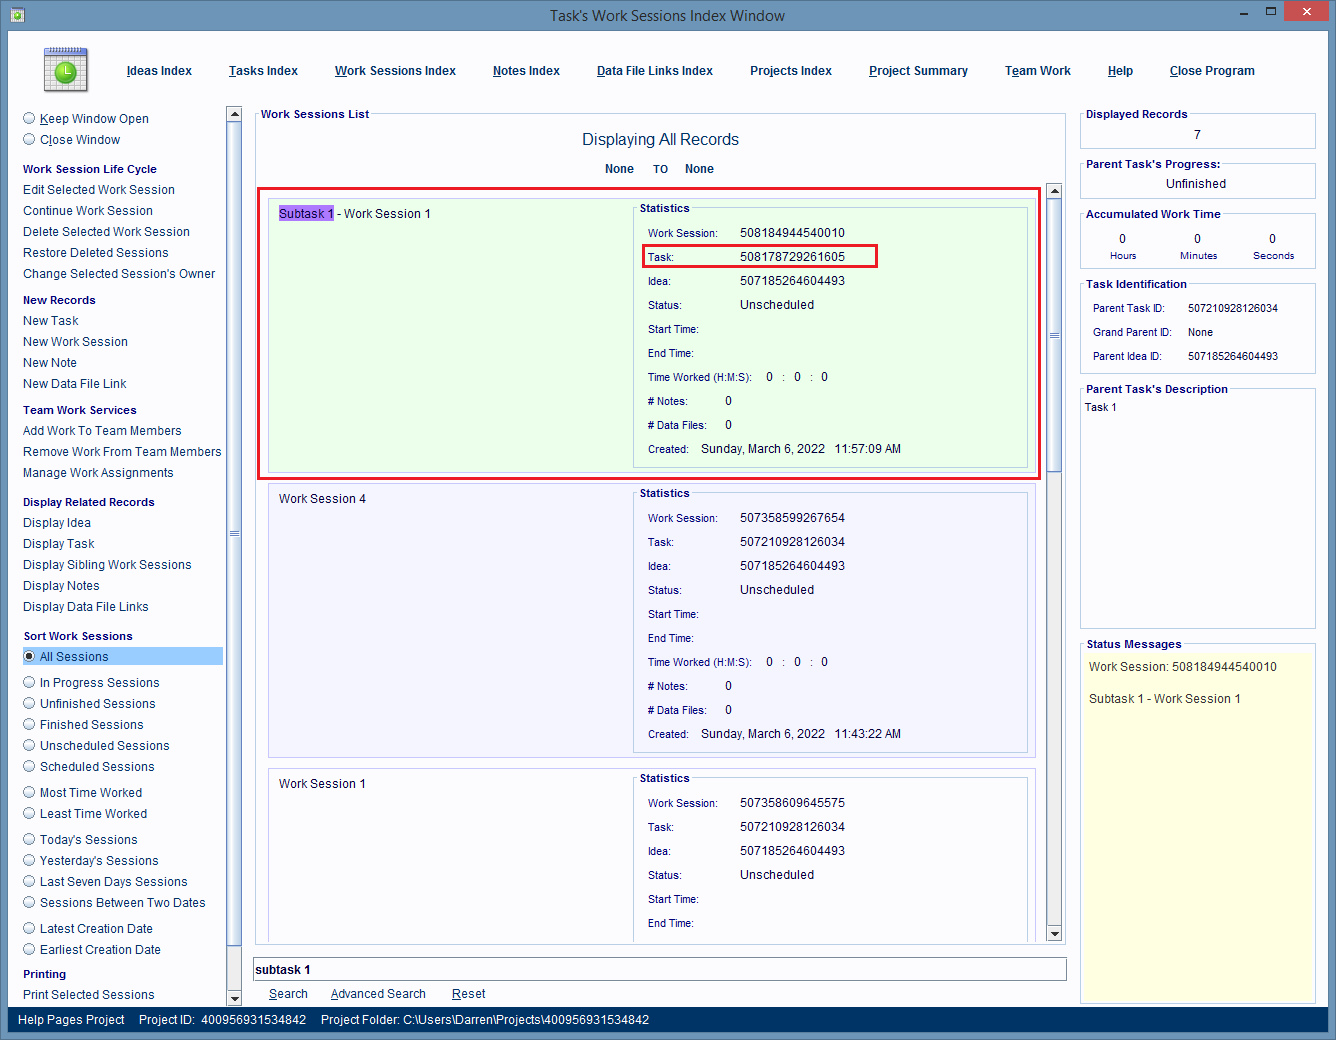This screenshot has height=1040, width=1336.
Task: Click Continue Work Session link
Action: [88, 211]
